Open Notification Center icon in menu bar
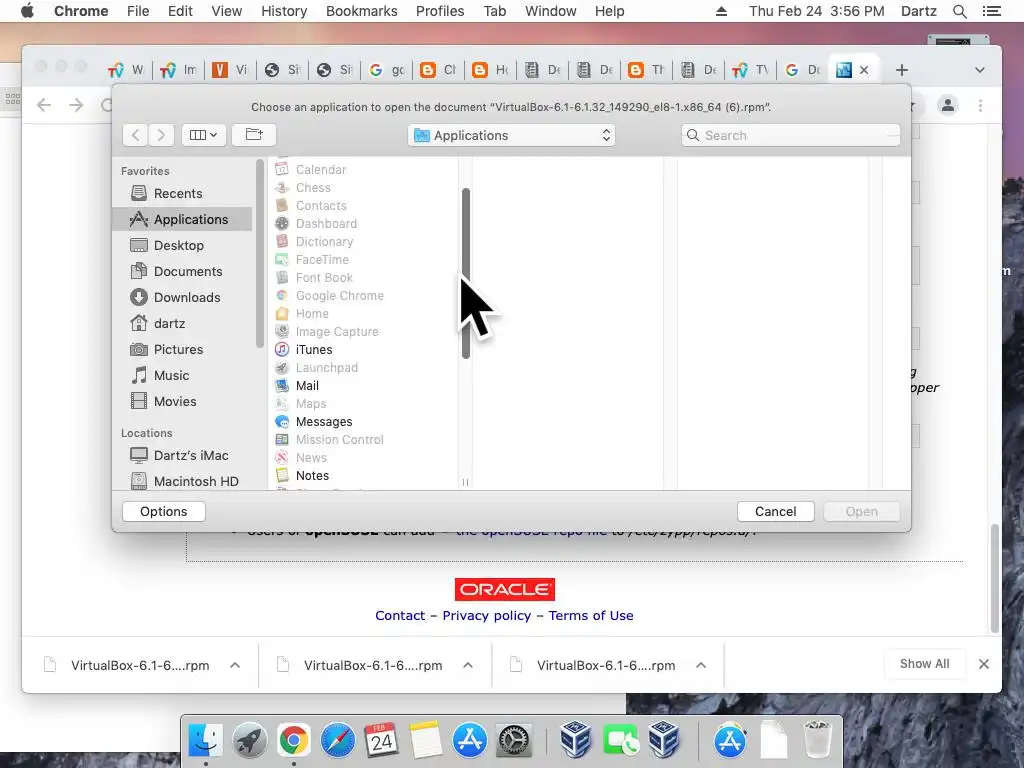 click(991, 11)
